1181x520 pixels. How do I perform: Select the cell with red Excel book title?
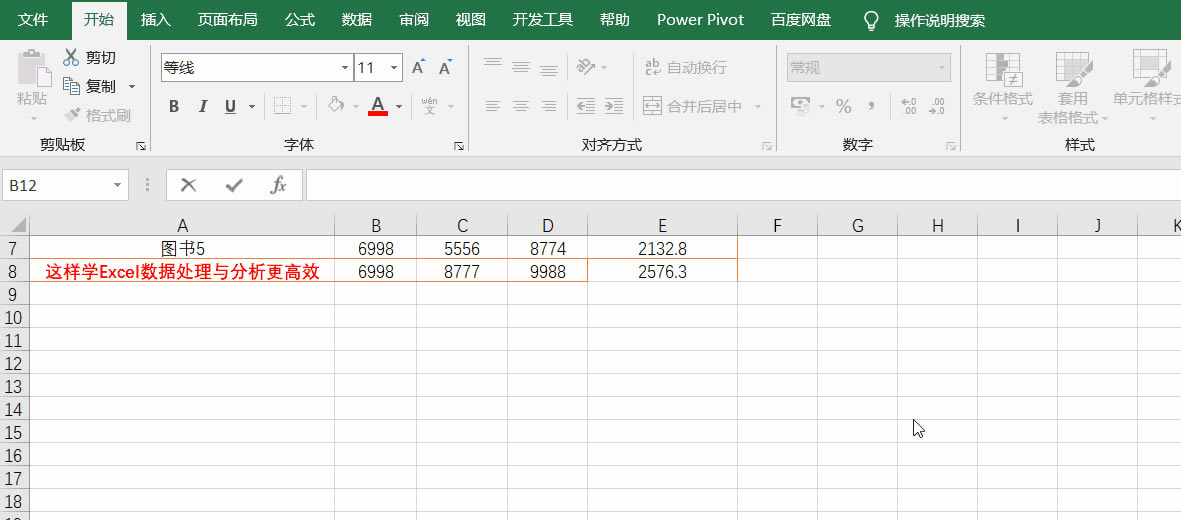(182, 271)
